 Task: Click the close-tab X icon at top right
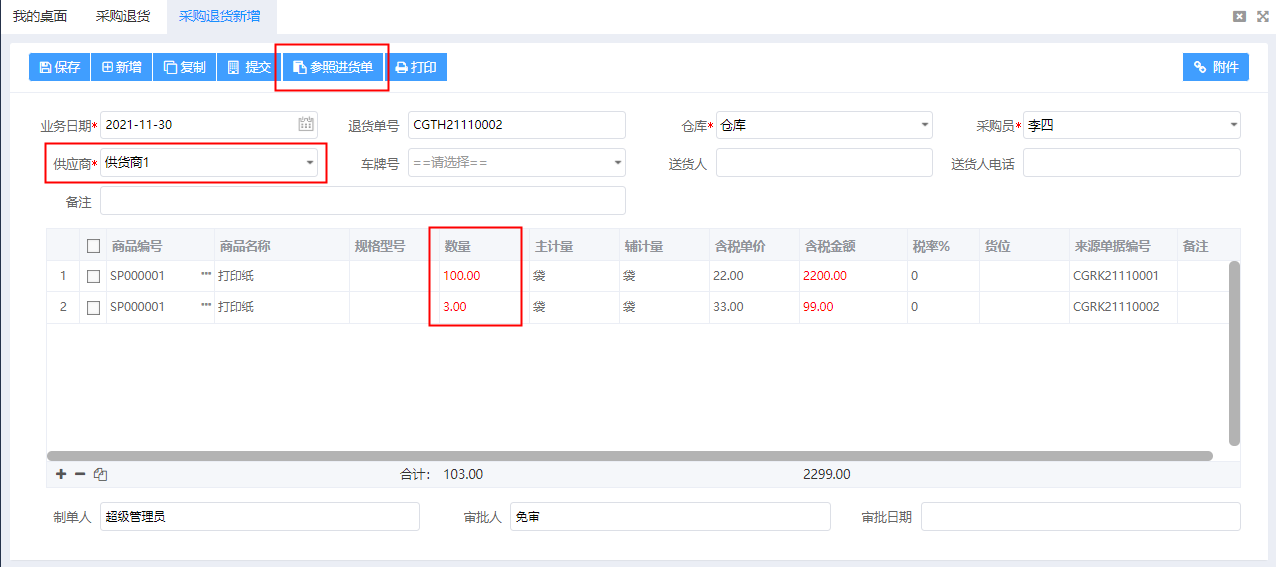tap(1240, 16)
